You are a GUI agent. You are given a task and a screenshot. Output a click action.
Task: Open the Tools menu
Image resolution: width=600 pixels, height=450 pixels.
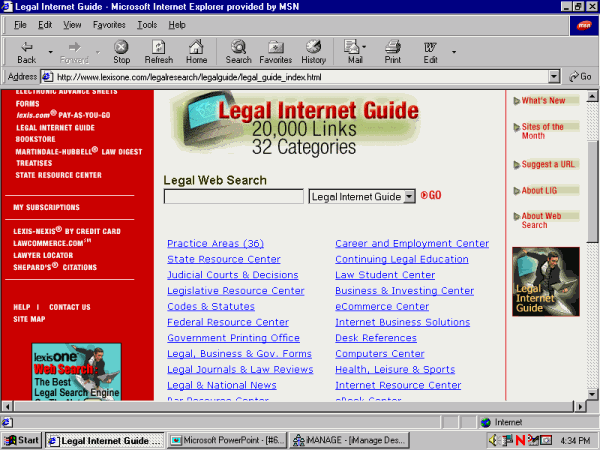(147, 24)
